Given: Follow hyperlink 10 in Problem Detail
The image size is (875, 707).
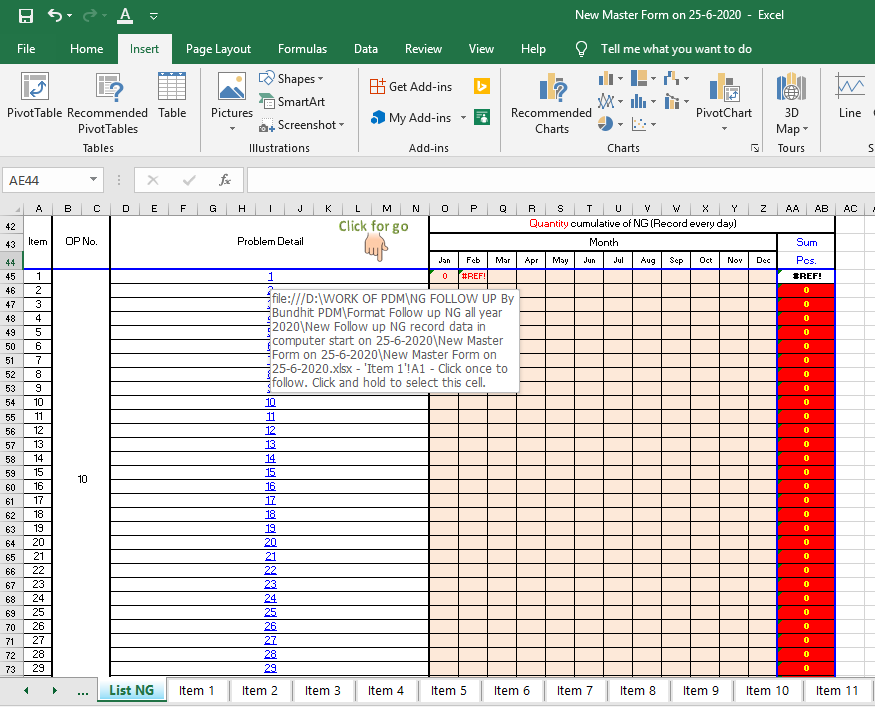Looking at the screenshot, I should click(x=270, y=402).
